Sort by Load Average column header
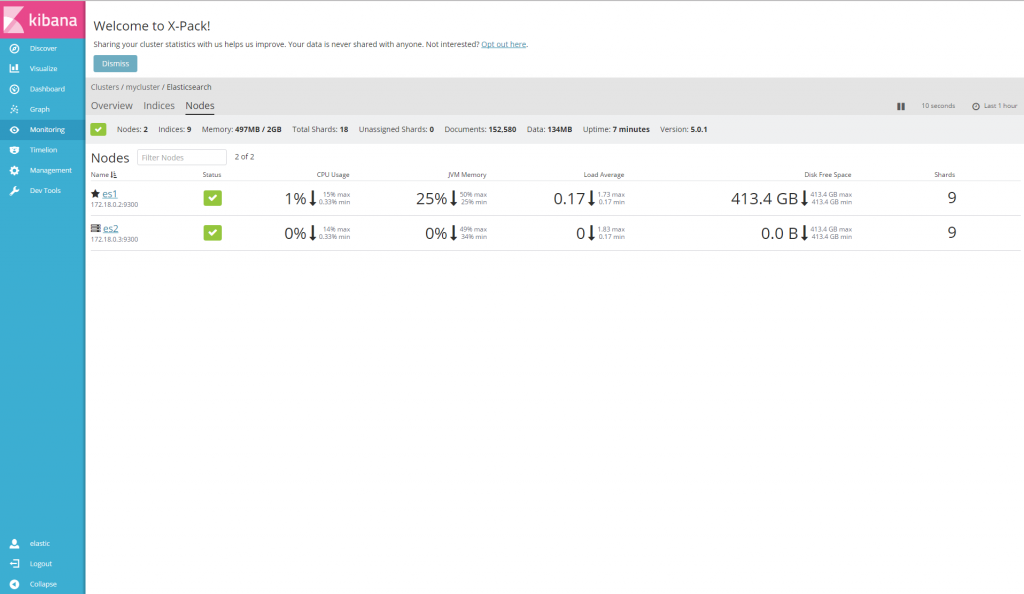This screenshot has width=1024, height=594. pyautogui.click(x=603, y=174)
